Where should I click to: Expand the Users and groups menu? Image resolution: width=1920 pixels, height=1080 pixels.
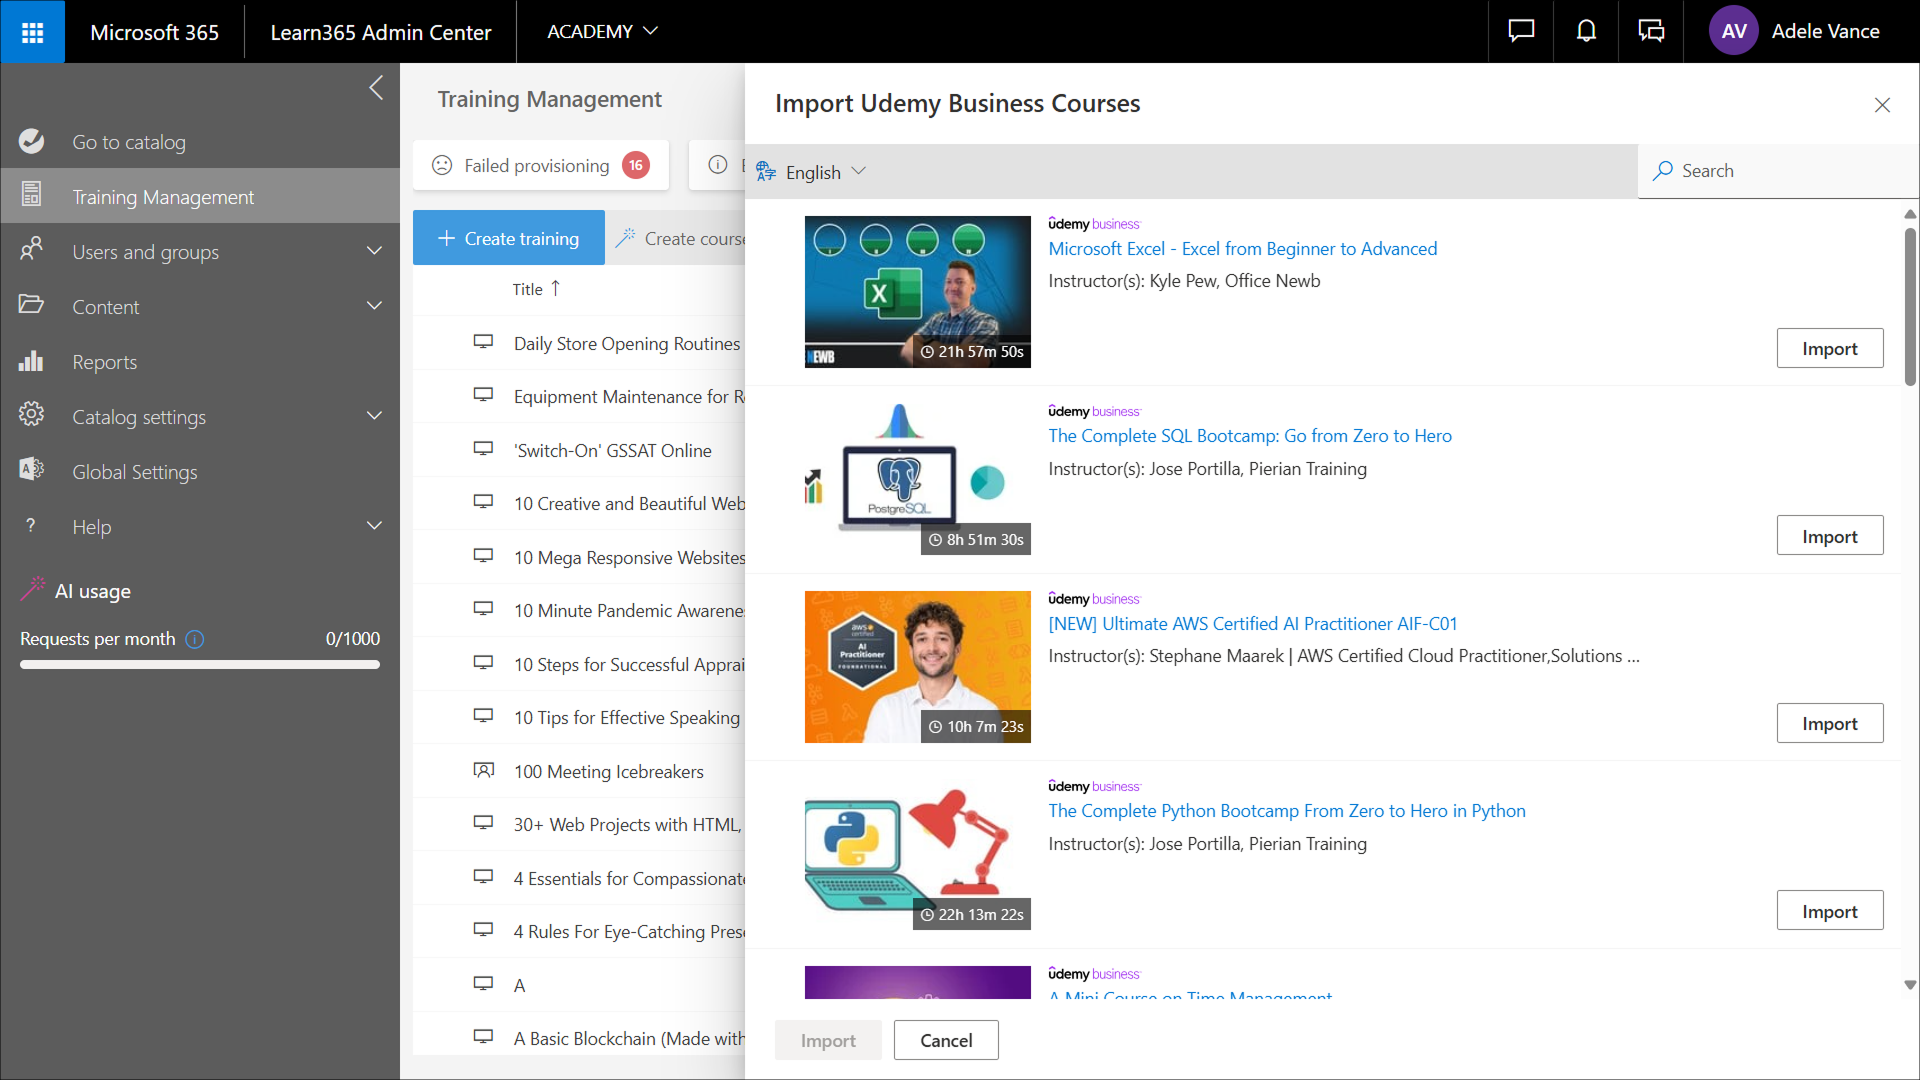click(374, 251)
